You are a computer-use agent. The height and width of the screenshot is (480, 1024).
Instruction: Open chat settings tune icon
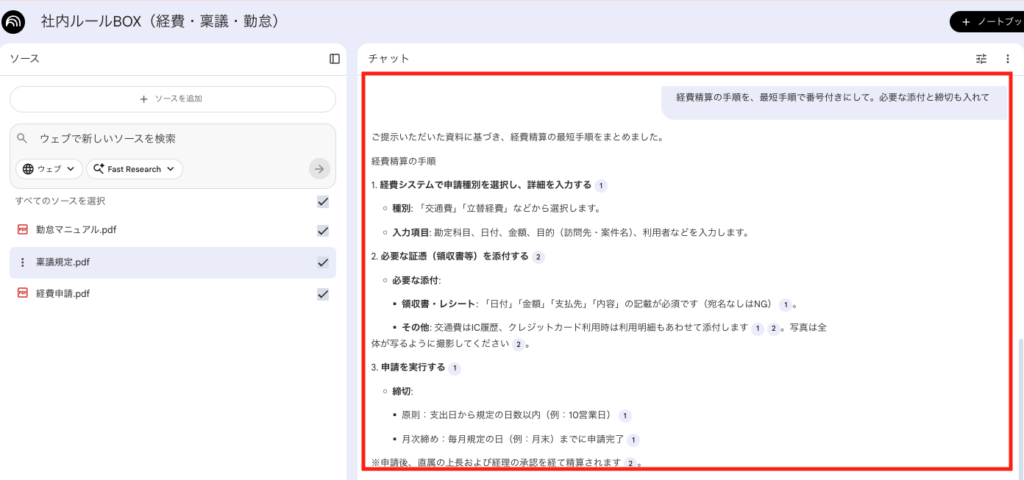tap(981, 59)
